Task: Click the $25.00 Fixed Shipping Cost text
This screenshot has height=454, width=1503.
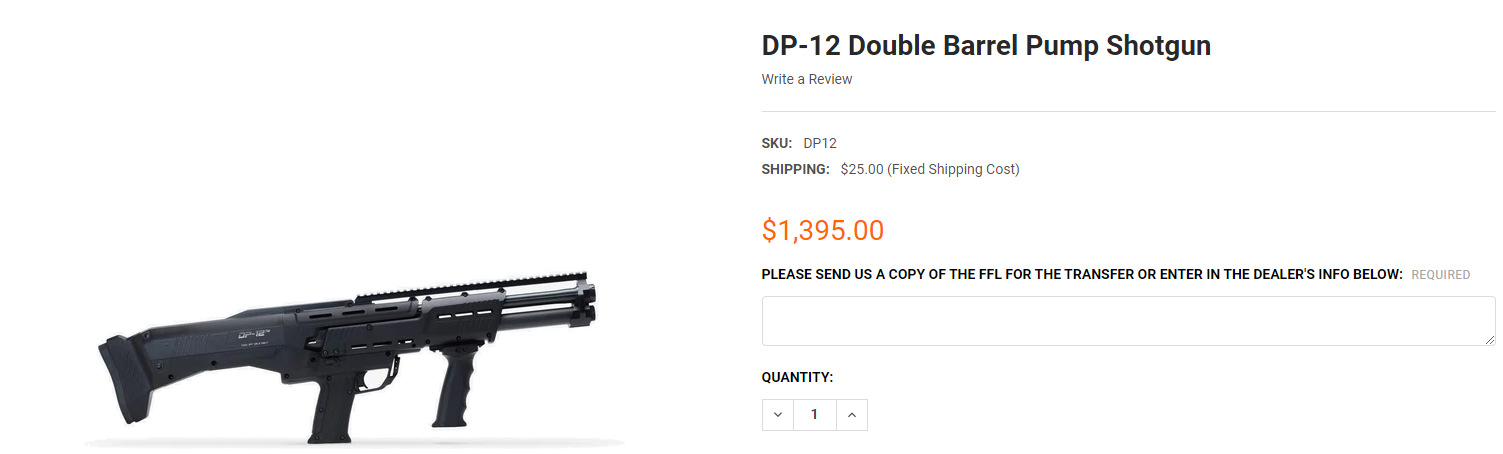Action: (x=930, y=169)
